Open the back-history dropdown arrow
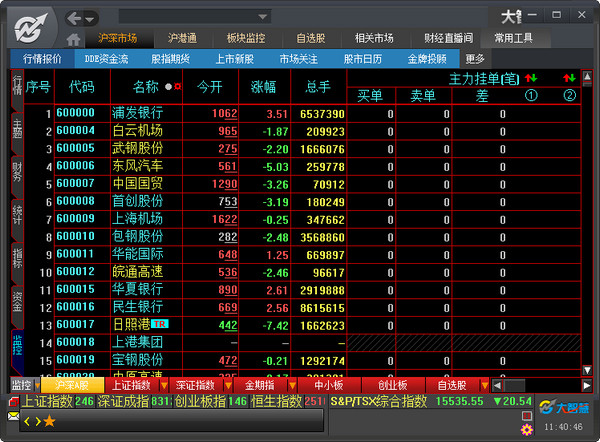The image size is (600, 442). point(90,19)
